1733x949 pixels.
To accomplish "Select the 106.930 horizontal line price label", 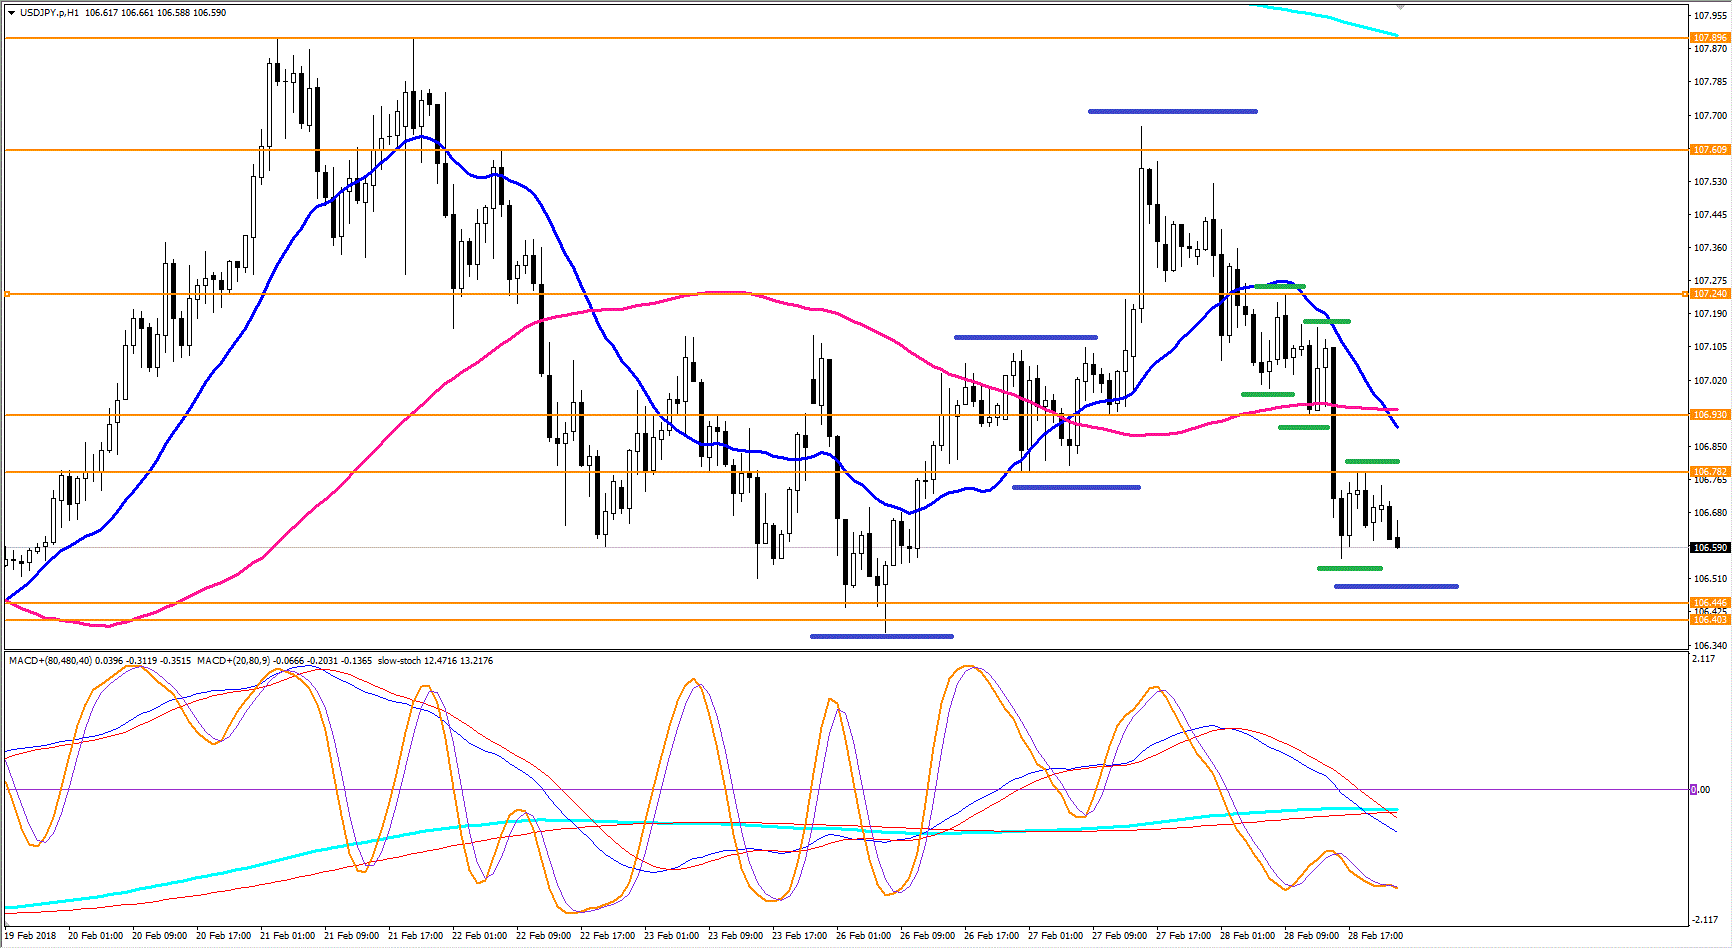I will point(1710,414).
